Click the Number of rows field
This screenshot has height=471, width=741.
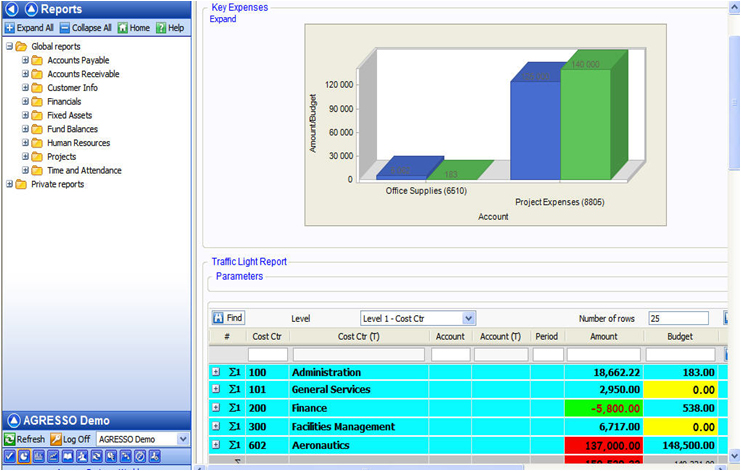coord(678,318)
